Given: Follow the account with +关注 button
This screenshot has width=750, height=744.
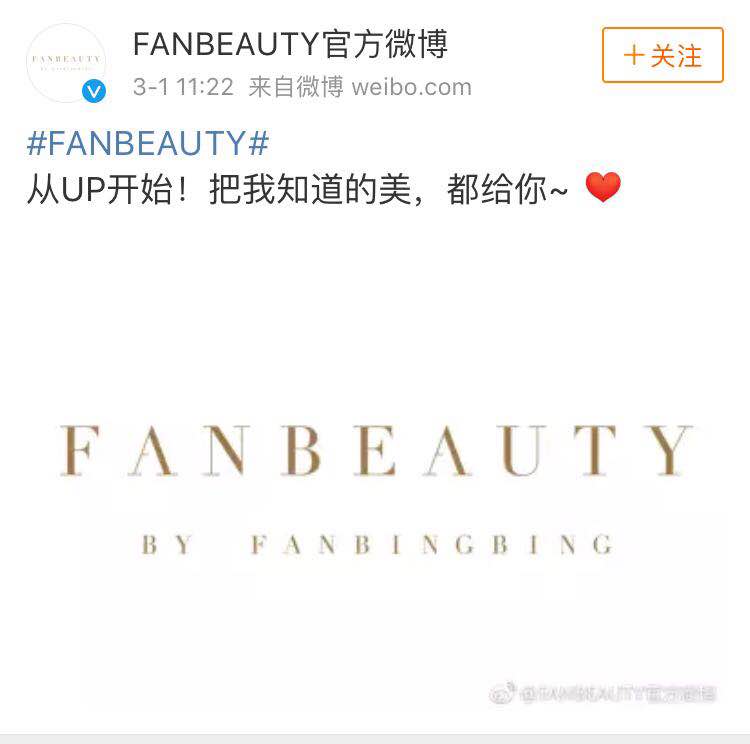Looking at the screenshot, I should pyautogui.click(x=662, y=55).
